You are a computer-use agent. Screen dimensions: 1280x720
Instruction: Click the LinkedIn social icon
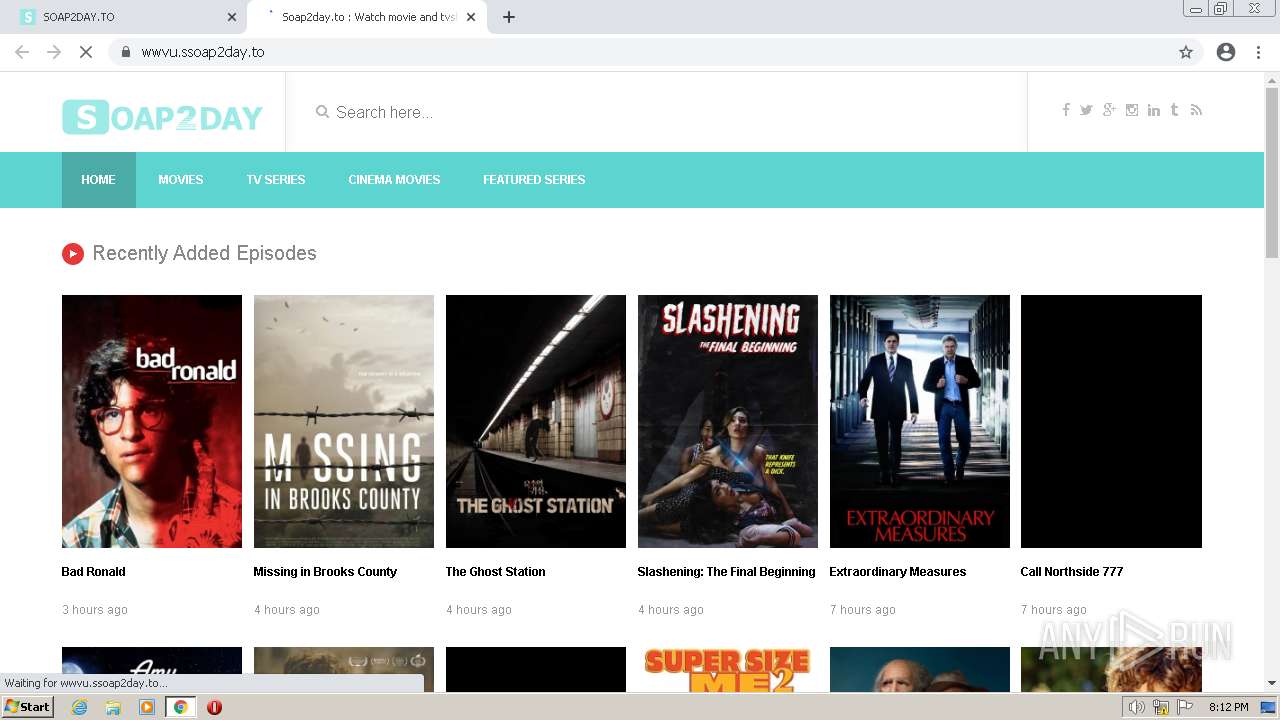[x=1154, y=110]
